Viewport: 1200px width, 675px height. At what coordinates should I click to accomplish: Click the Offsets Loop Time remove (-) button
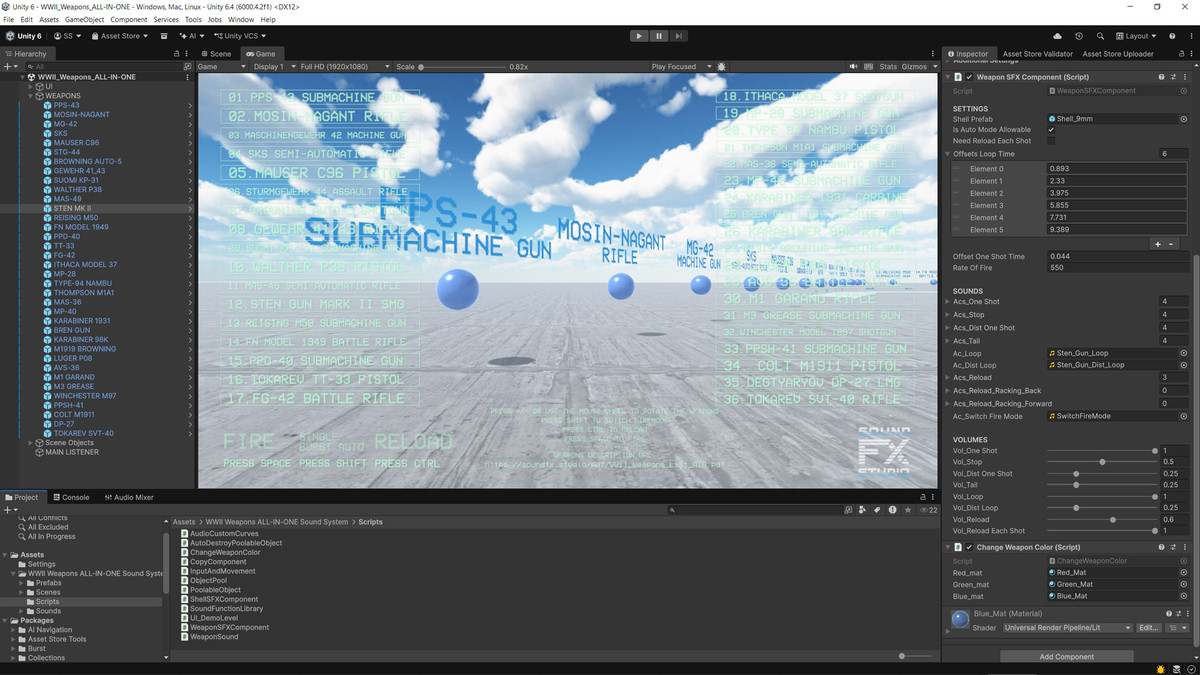coord(1171,244)
